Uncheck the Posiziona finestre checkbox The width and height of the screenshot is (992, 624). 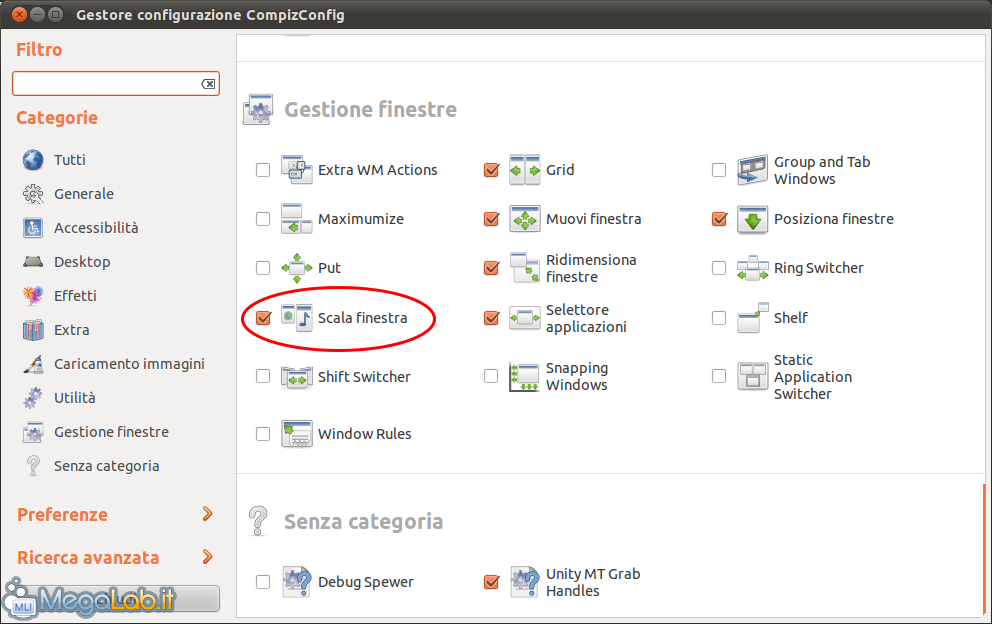pos(719,219)
